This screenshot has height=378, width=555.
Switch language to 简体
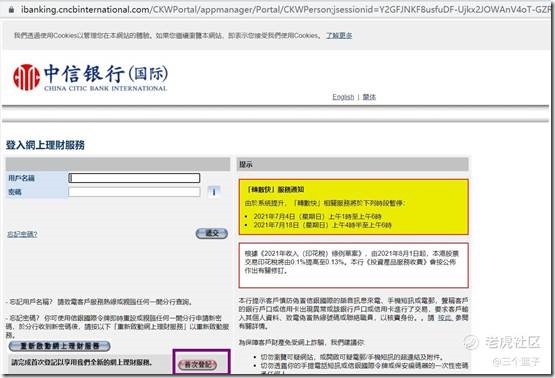coord(369,97)
